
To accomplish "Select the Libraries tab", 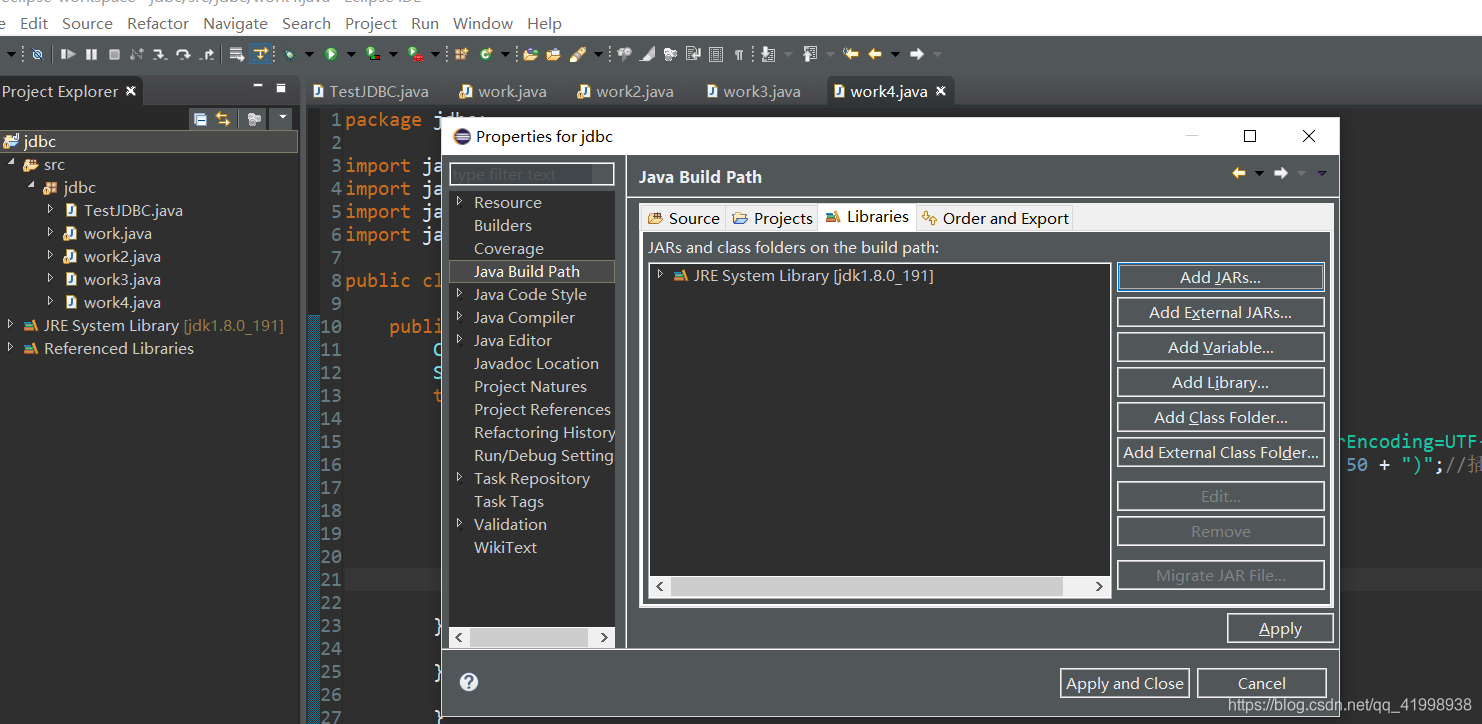I will tap(867, 216).
